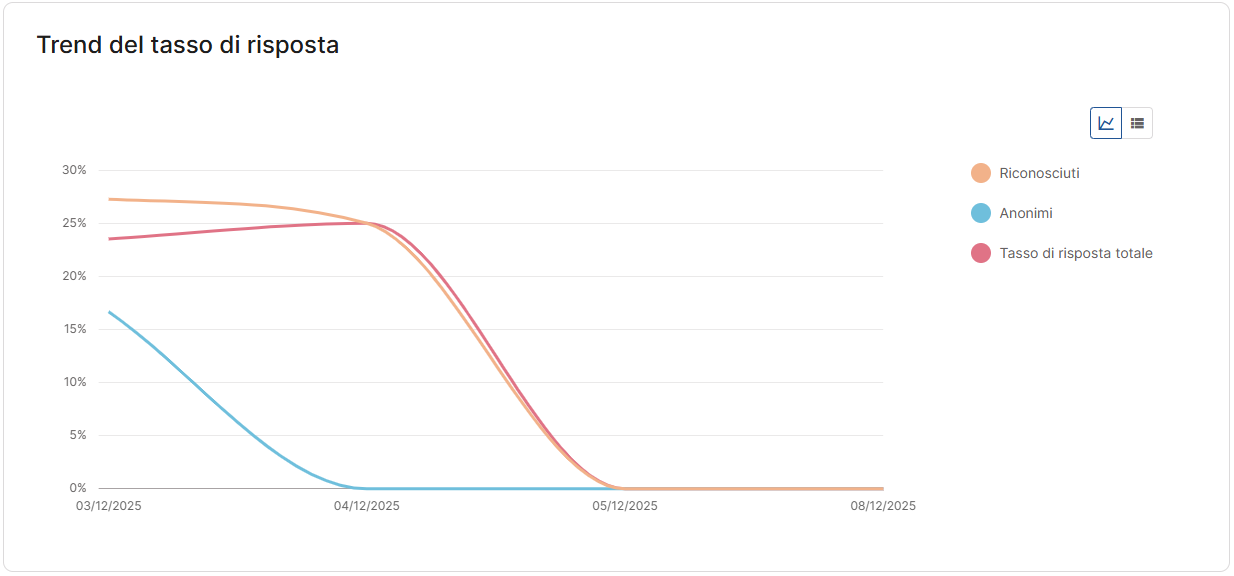Click the 25% axis label
The width and height of the screenshot is (1234, 576).
pyautogui.click(x=74, y=223)
